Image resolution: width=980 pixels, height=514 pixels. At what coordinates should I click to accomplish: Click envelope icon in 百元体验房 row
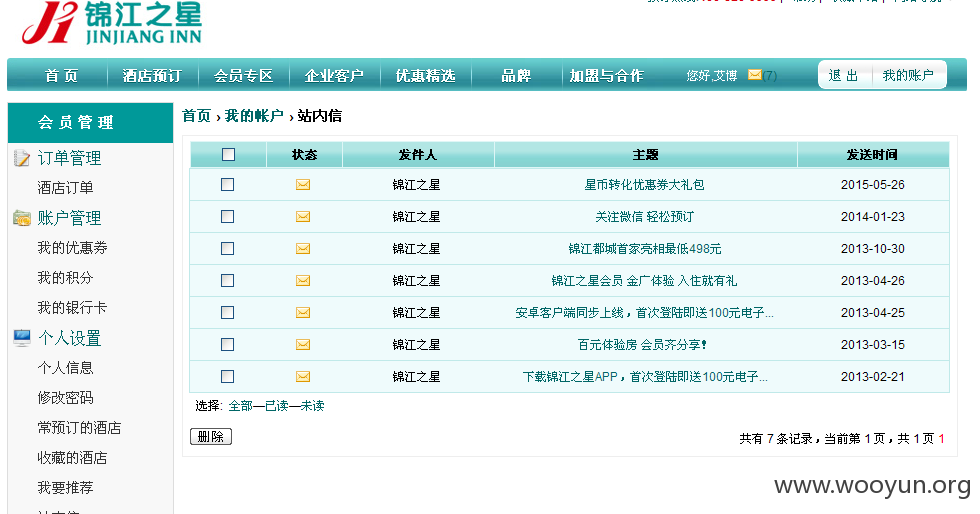click(303, 344)
